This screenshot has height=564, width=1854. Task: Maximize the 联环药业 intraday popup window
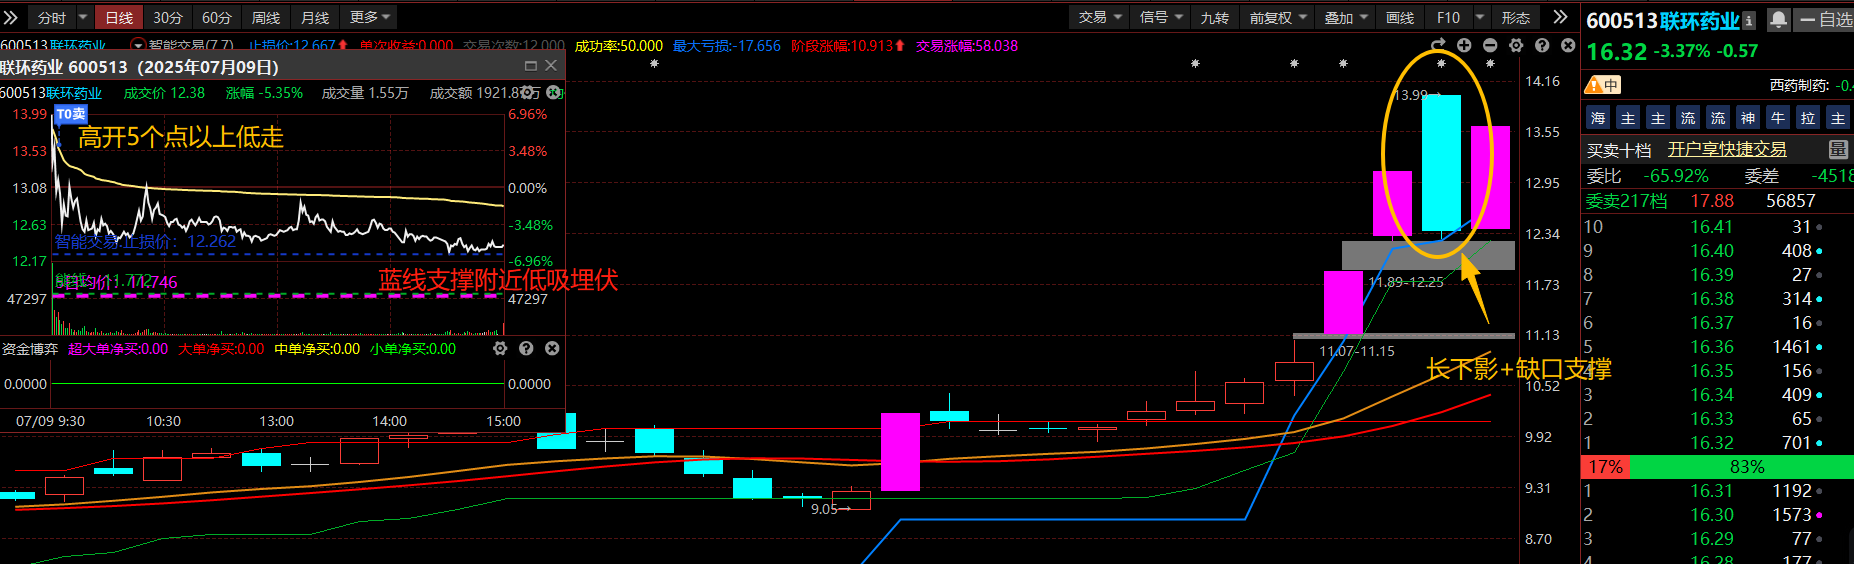531,66
